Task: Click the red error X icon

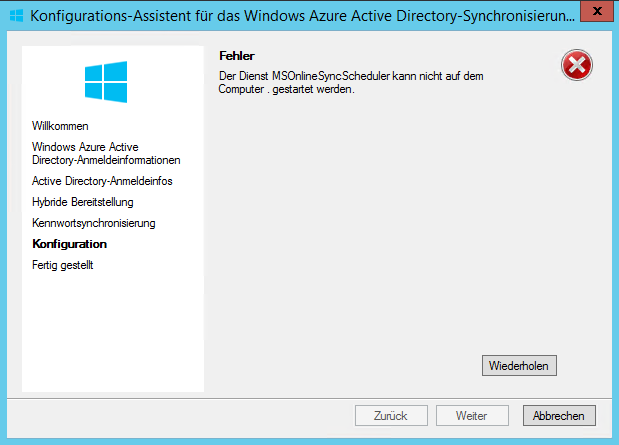Action: [x=577, y=66]
